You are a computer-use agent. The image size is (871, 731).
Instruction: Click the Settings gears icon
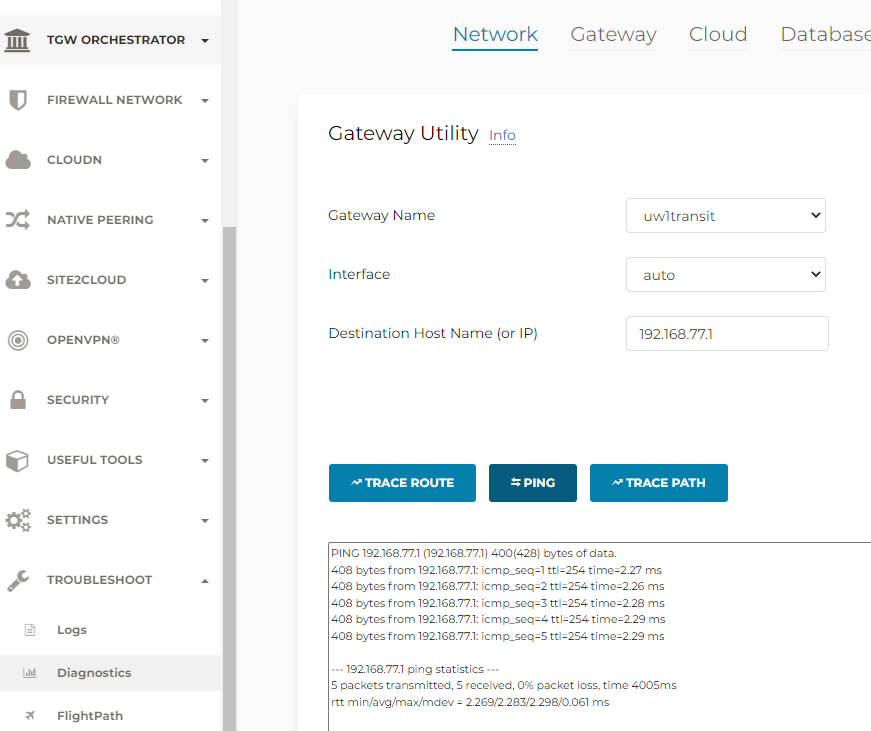(18, 520)
